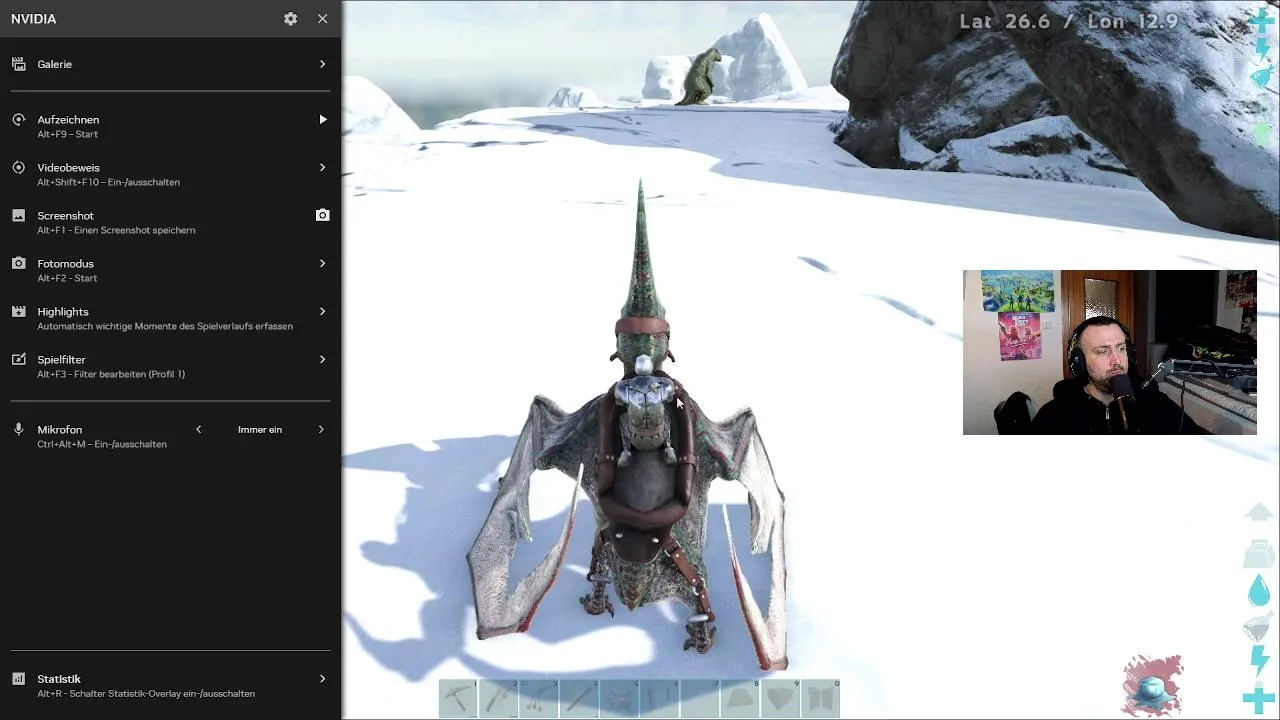The image size is (1280, 720).
Task: Switch microphone mode with right arrow
Action: [321, 430]
